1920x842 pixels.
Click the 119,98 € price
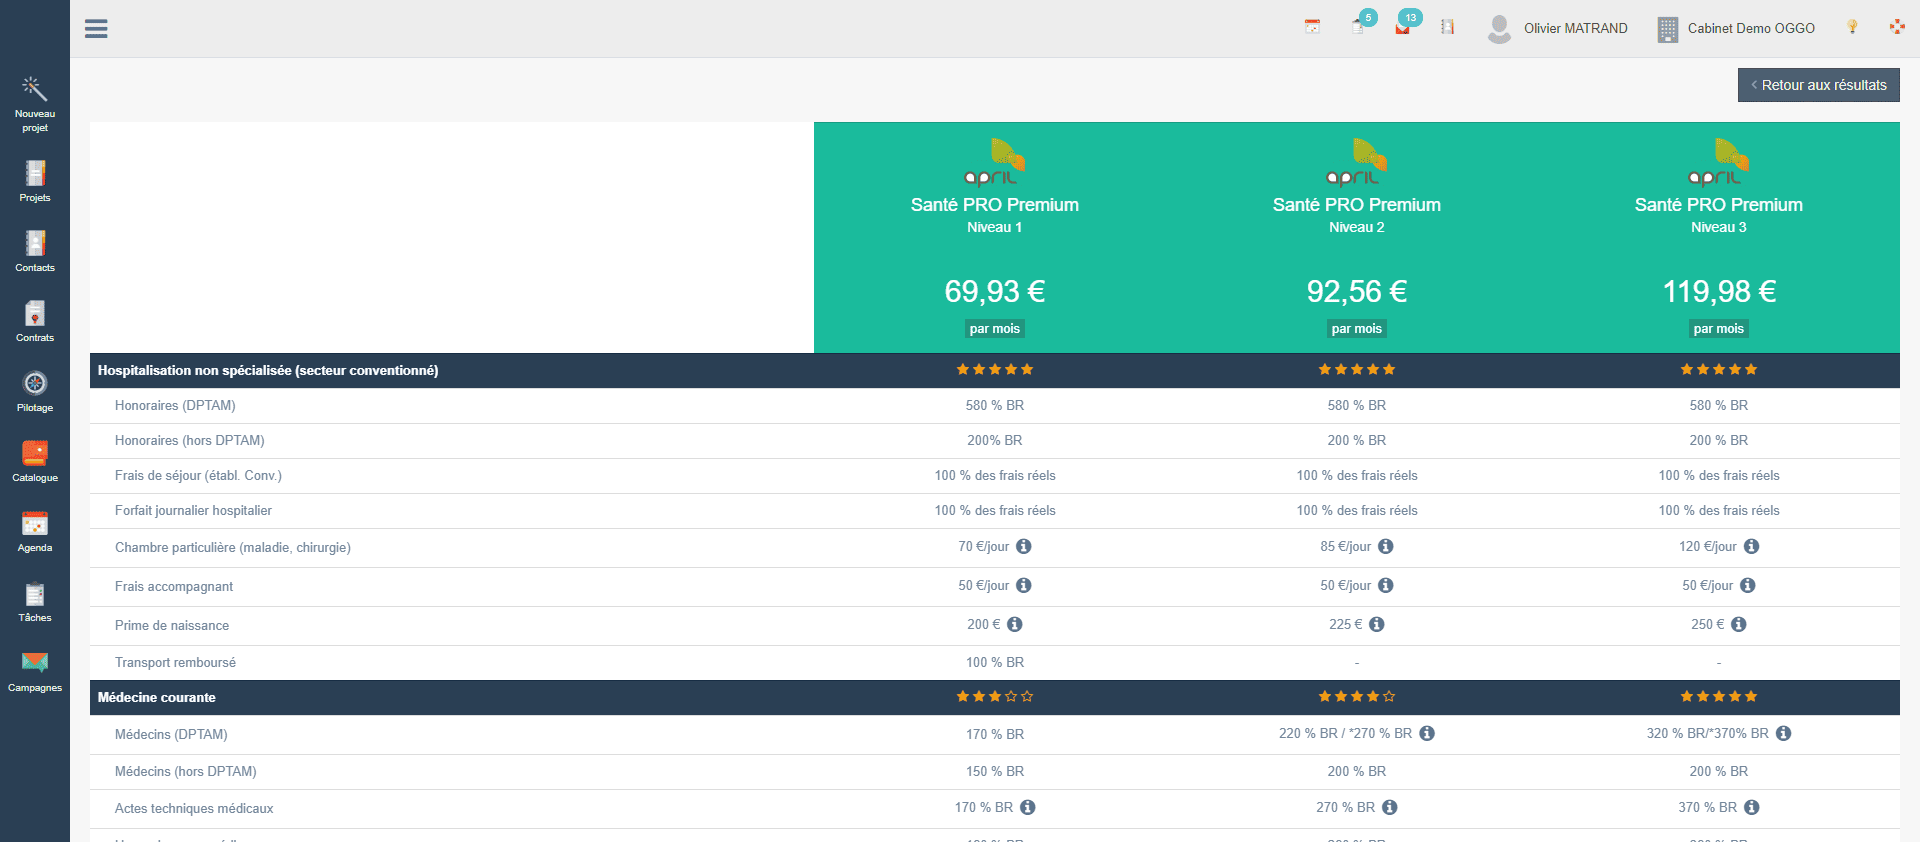coord(1719,291)
